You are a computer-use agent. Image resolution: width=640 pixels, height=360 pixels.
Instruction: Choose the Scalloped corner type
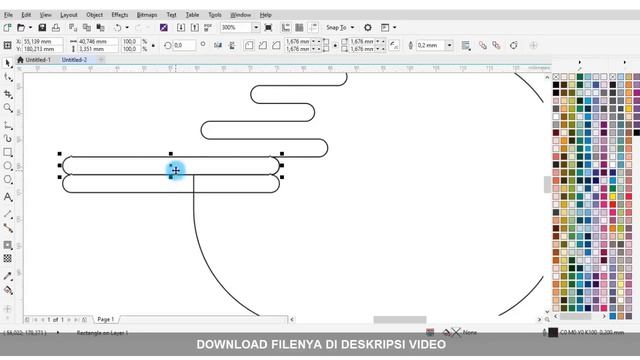tap(262, 45)
